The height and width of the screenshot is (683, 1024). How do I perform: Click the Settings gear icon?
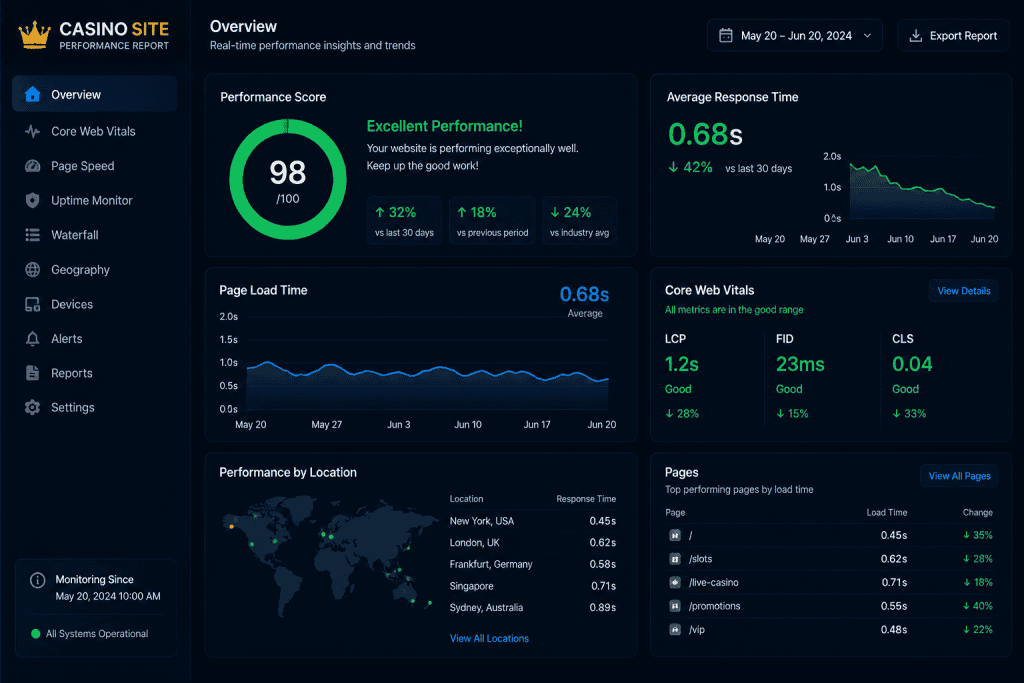pos(33,407)
